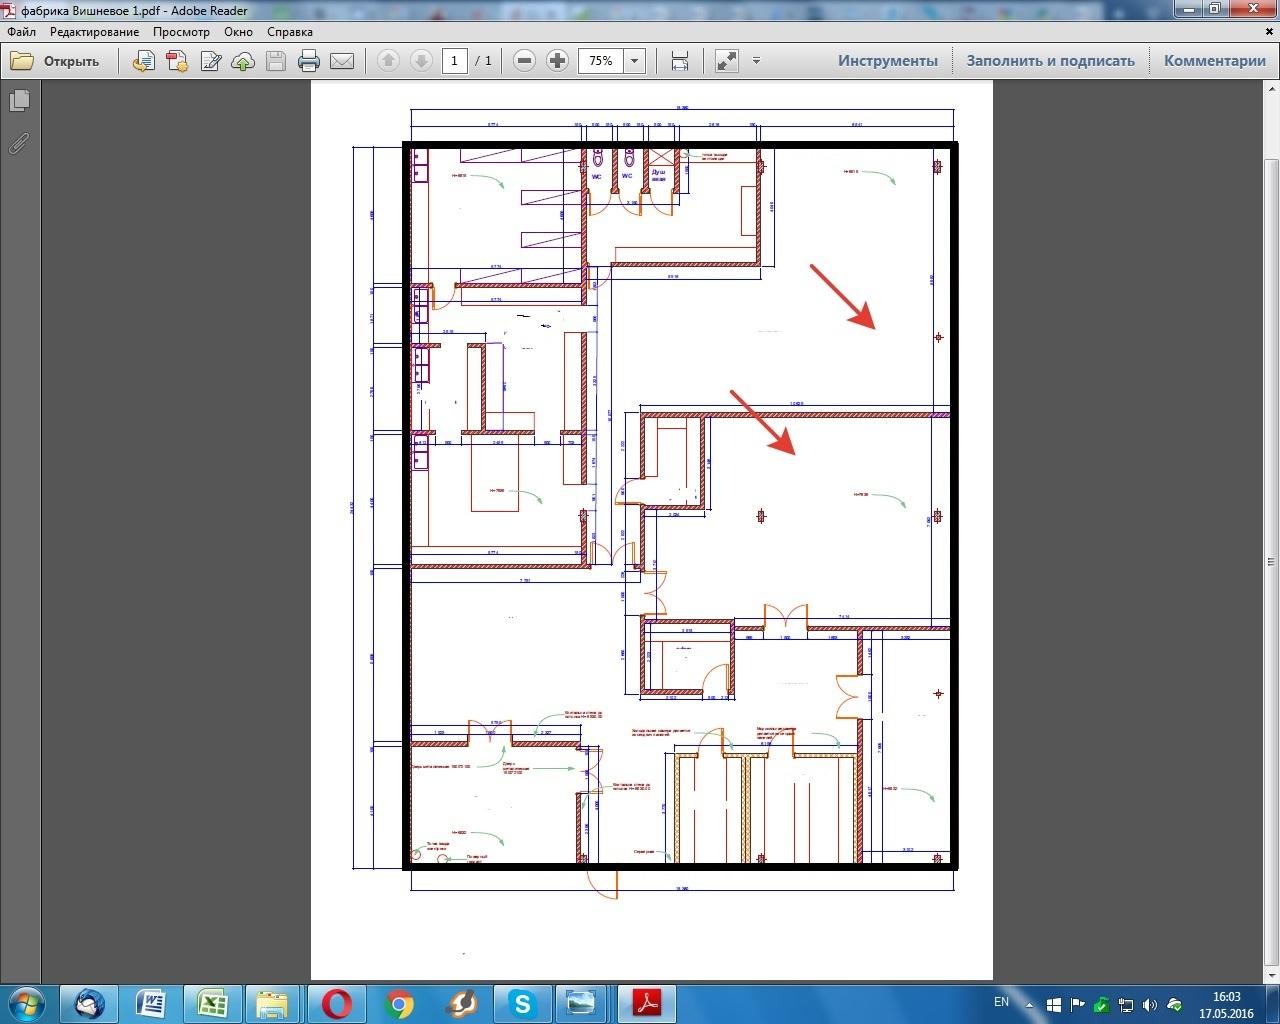This screenshot has height=1024, width=1280.
Task: Click the Открыть button
Action: tap(56, 61)
